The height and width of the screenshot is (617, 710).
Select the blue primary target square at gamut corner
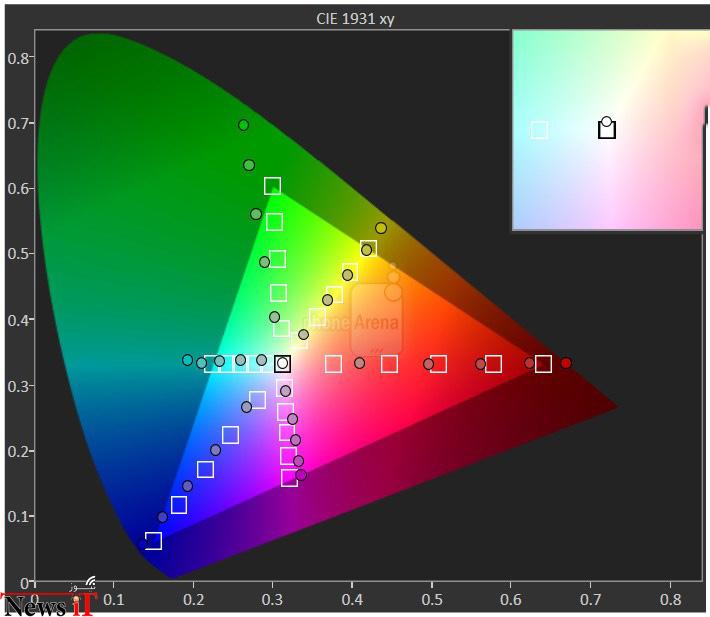pyautogui.click(x=153, y=541)
